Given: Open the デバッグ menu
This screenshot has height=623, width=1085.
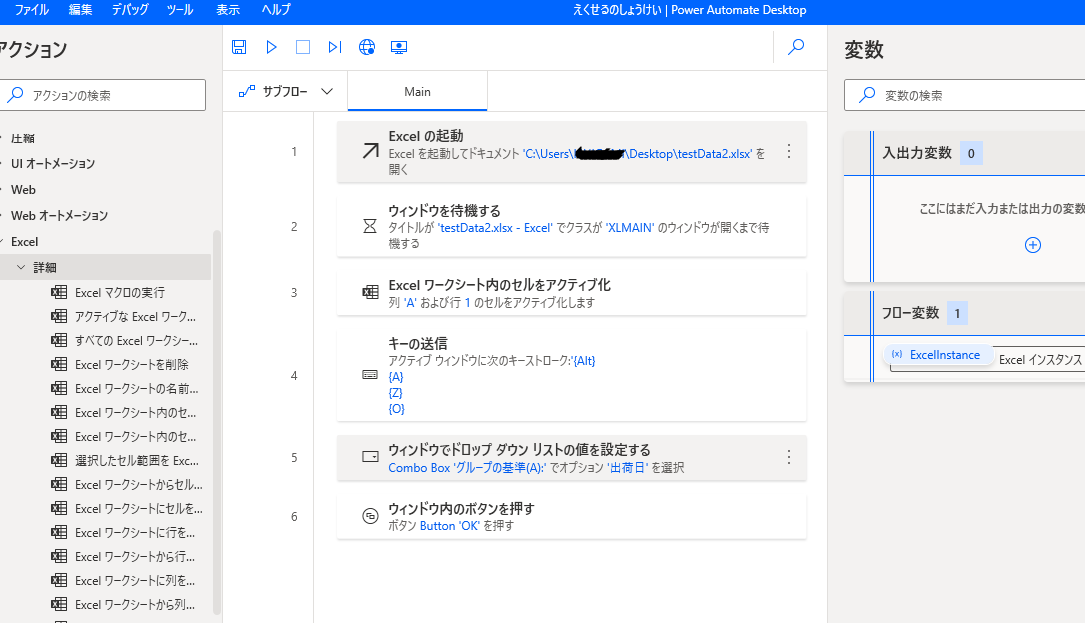Looking at the screenshot, I should [130, 10].
